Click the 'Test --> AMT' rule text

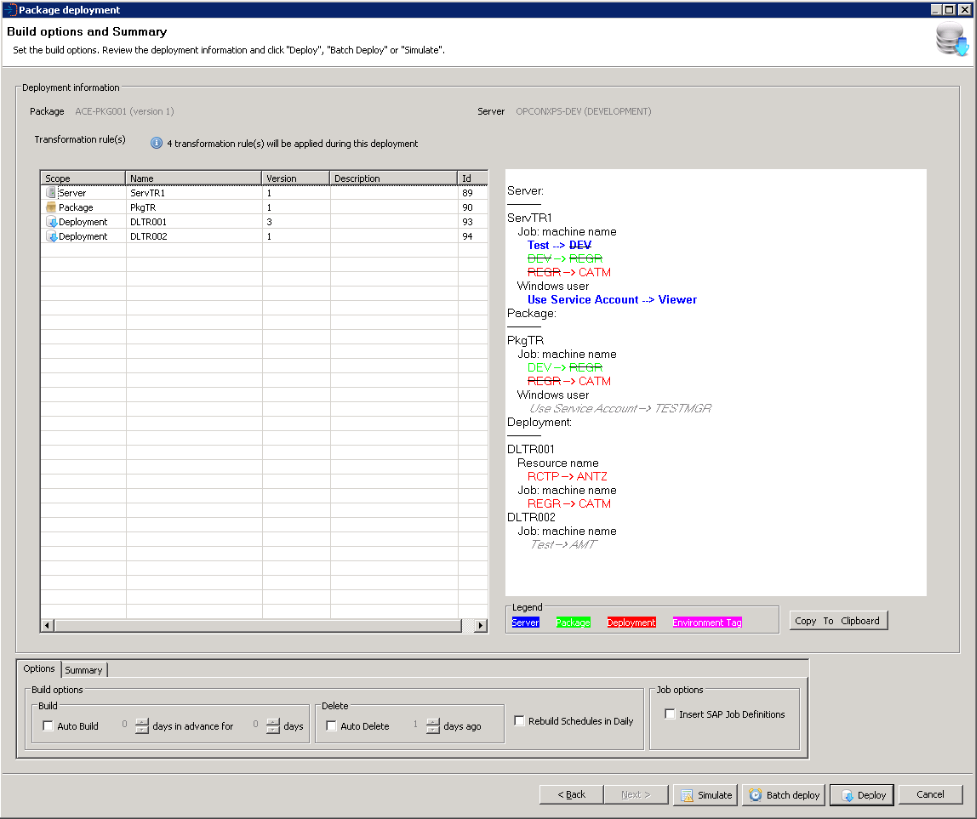[563, 545]
